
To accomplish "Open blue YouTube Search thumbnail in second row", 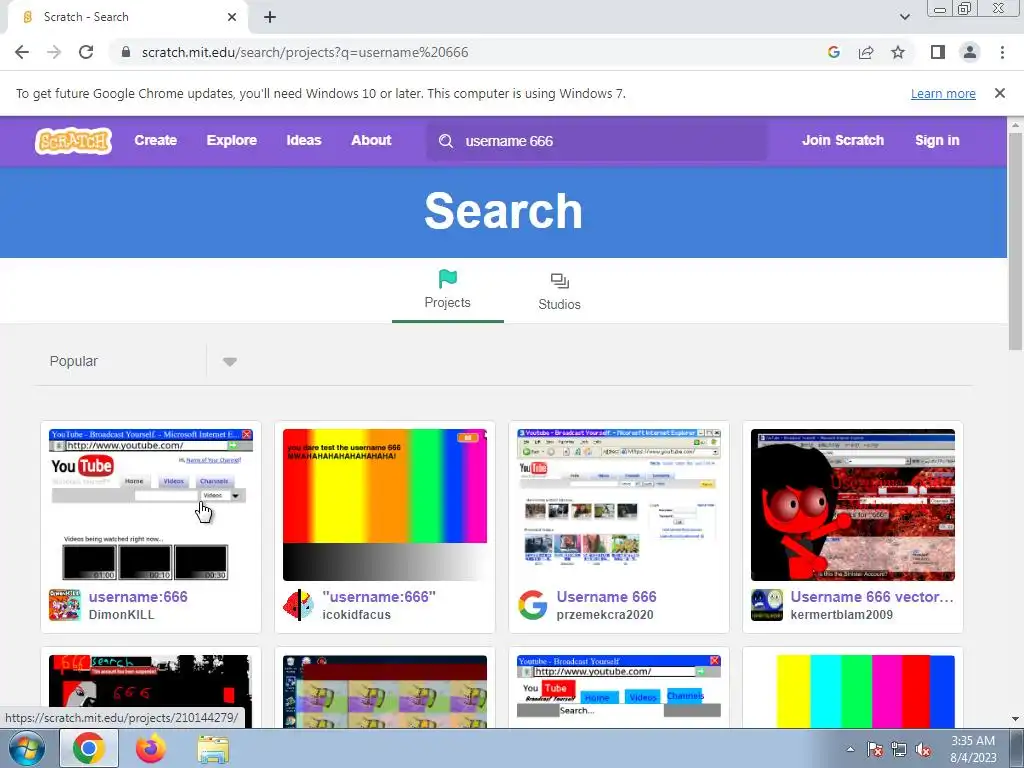I will 619,692.
